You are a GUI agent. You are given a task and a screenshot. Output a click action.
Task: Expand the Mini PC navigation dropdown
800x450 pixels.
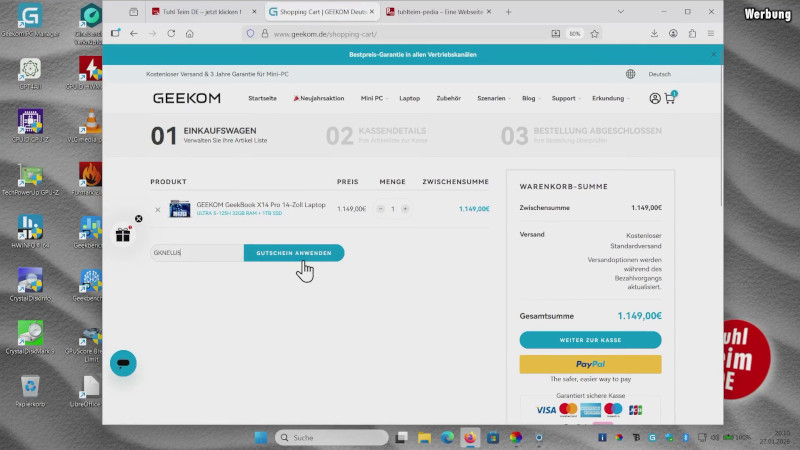click(x=373, y=99)
